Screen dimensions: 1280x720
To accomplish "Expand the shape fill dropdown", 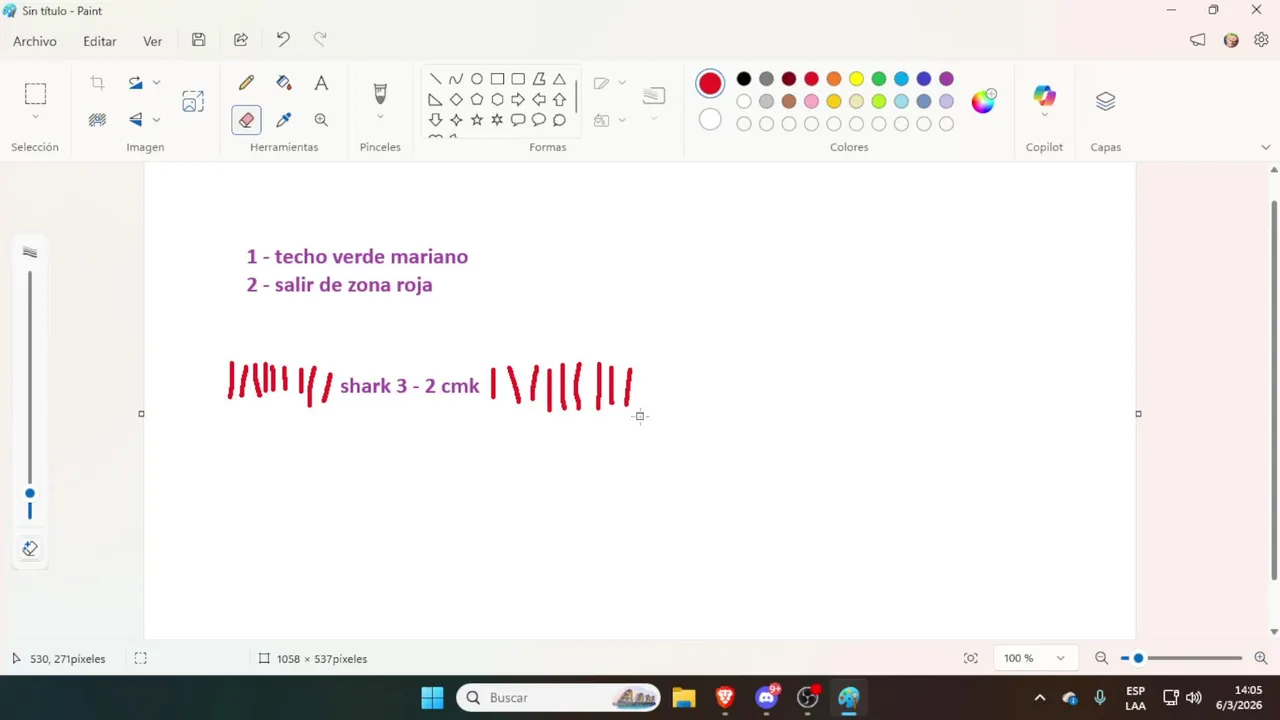I will (x=622, y=120).
